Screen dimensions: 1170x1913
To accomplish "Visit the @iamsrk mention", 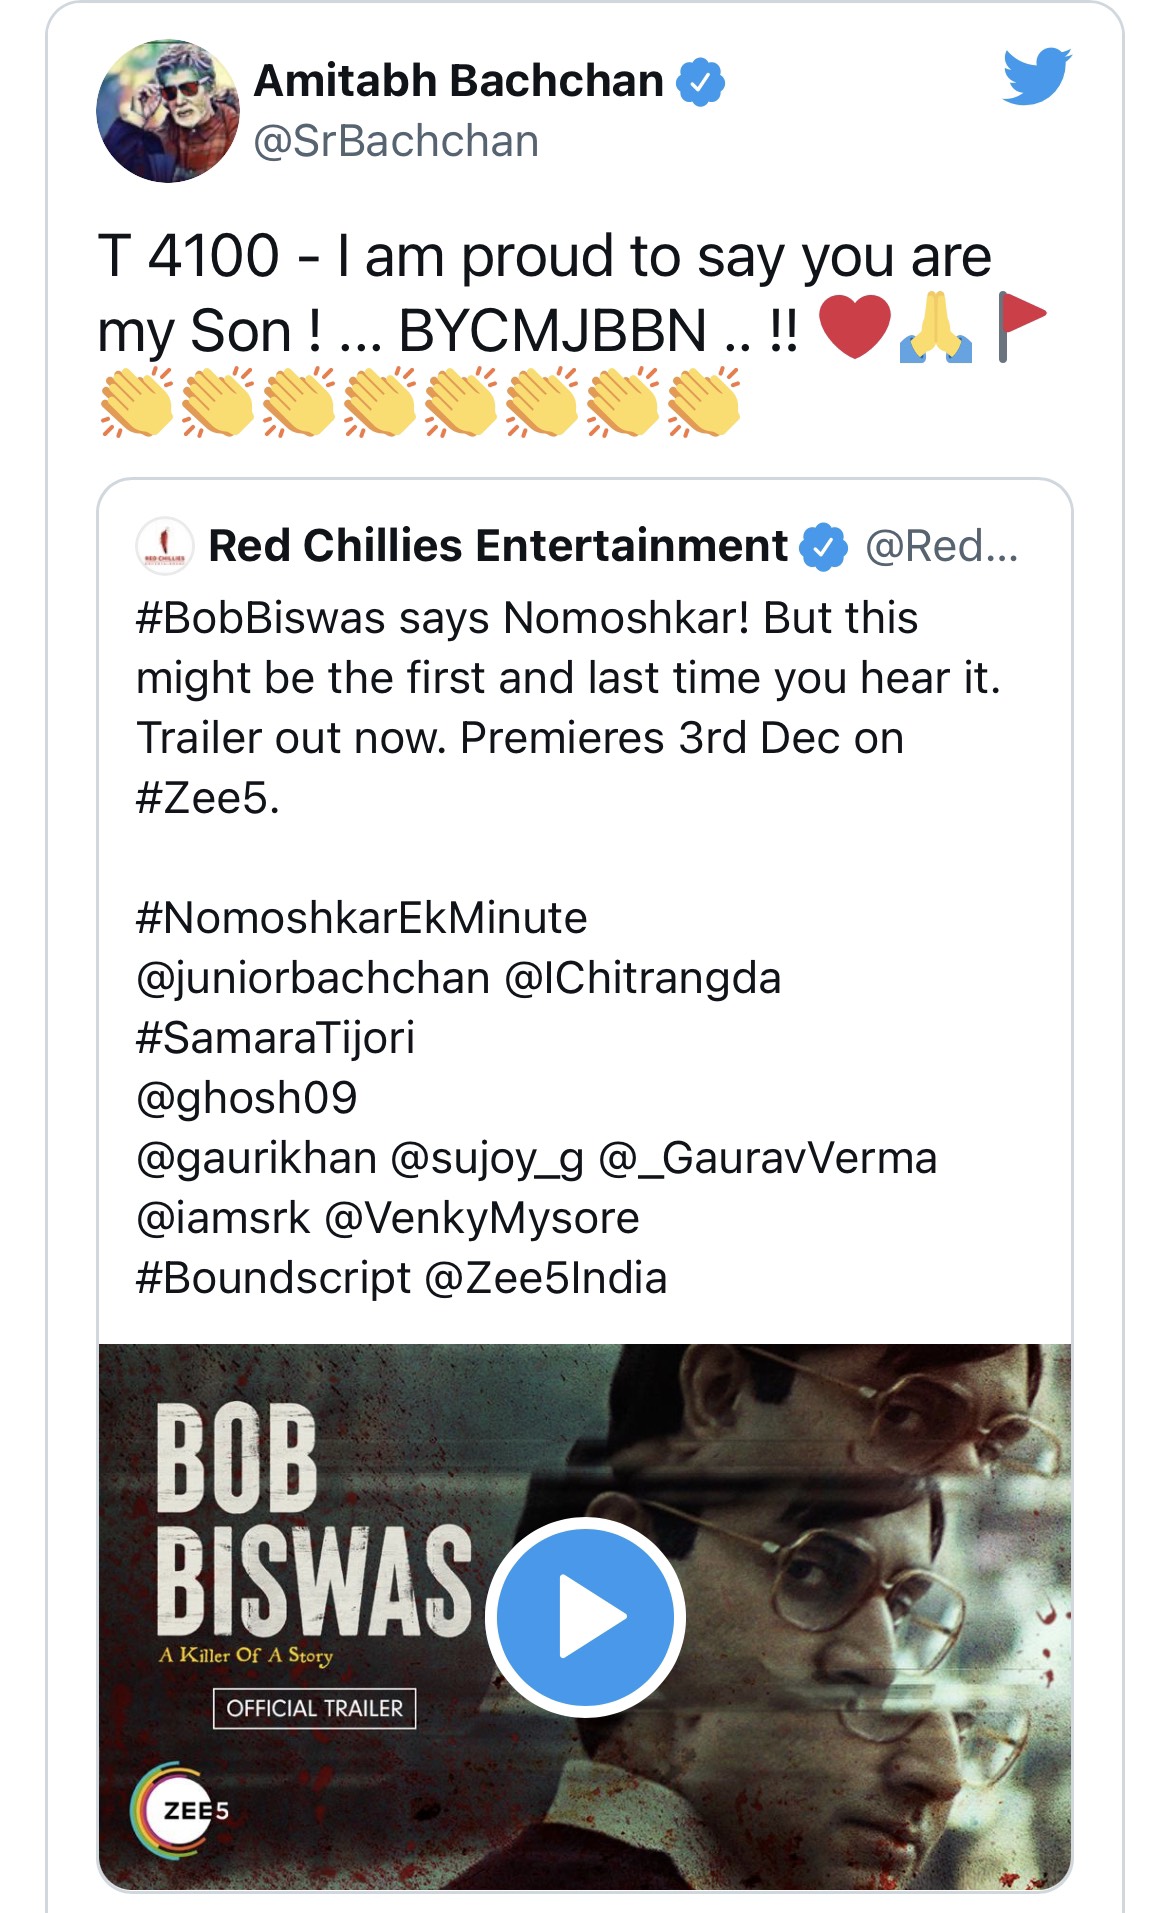I will (x=223, y=1218).
